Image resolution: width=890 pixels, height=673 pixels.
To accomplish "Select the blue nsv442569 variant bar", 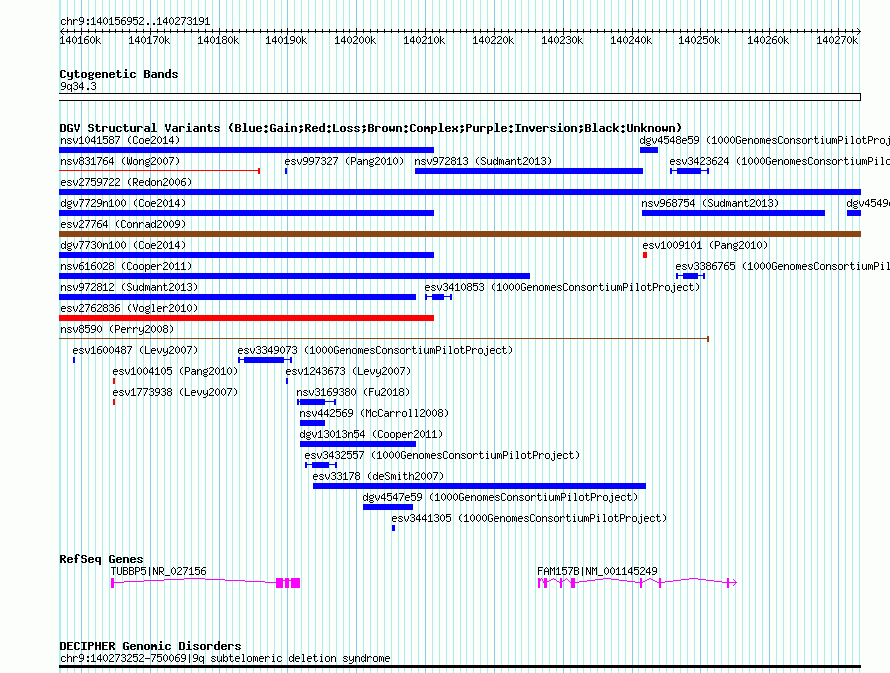I will (312, 423).
